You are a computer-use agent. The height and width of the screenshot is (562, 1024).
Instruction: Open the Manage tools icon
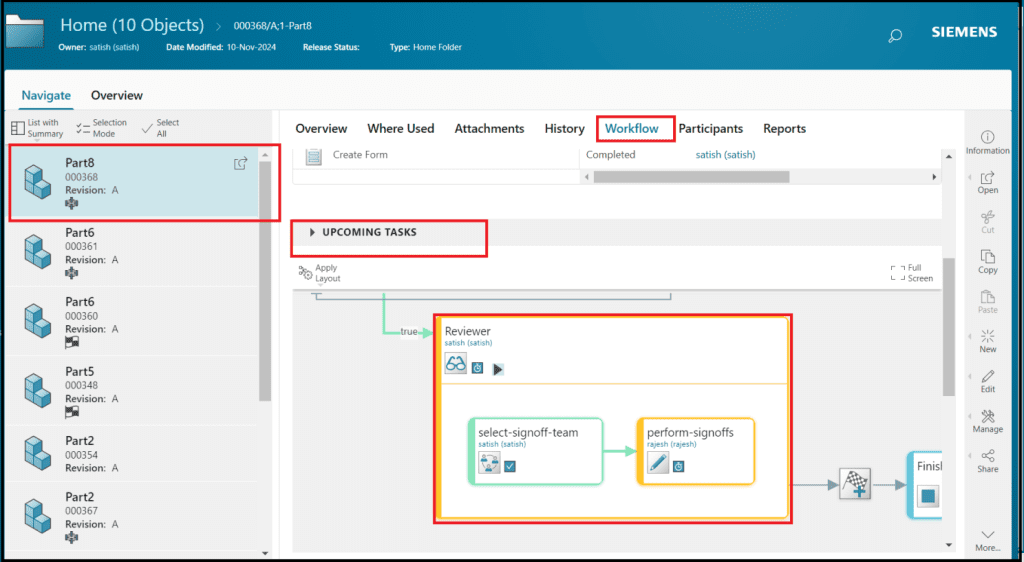[987, 417]
